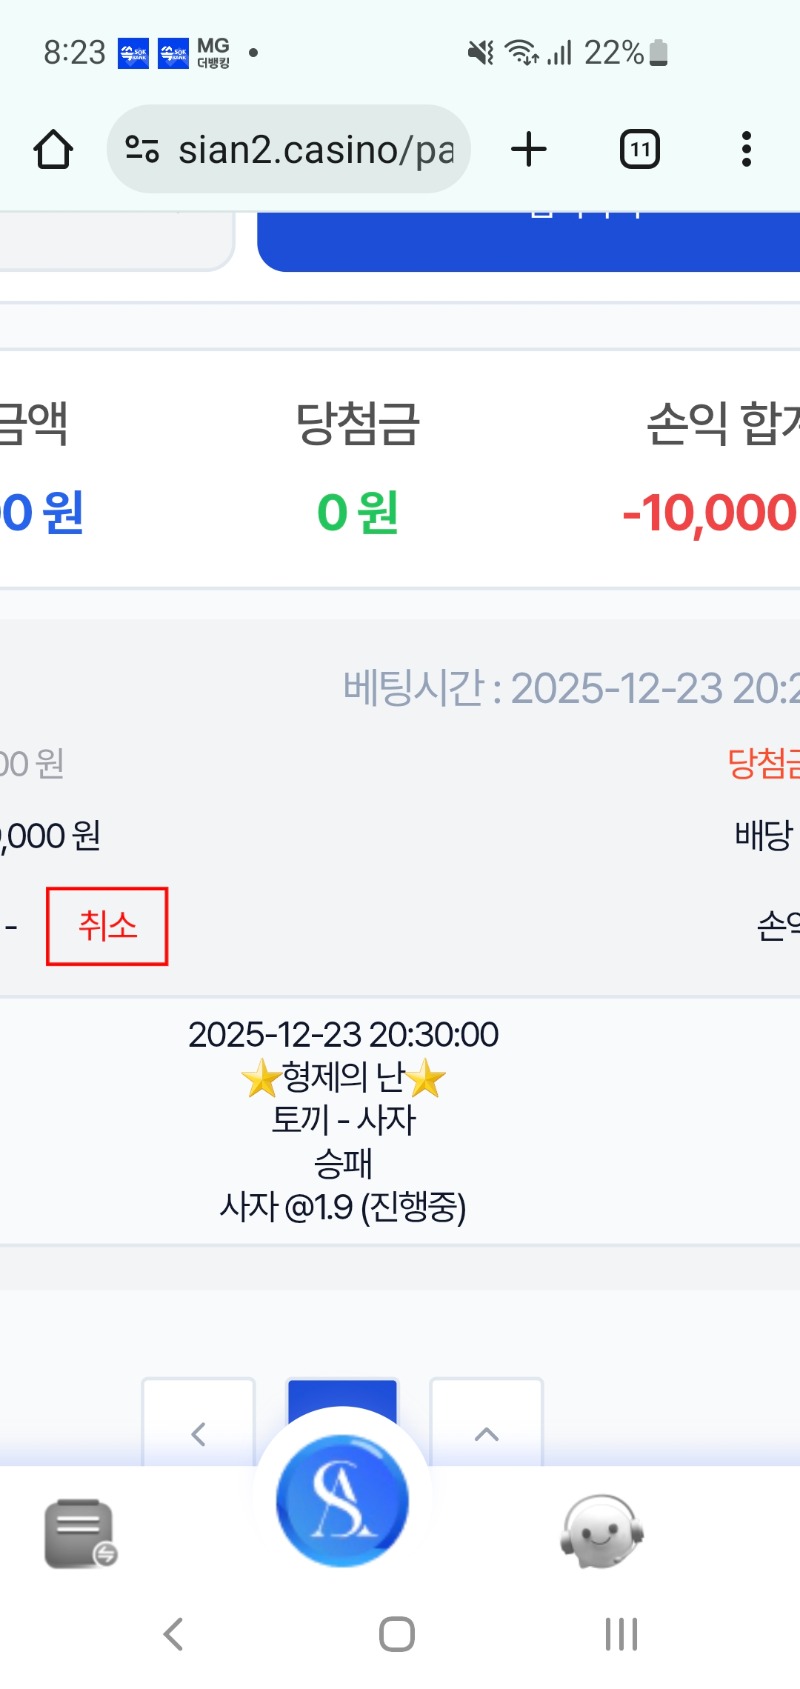This screenshot has width=800, height=1689.
Task: Tap the sian2.casino URL address field
Action: click(315, 150)
